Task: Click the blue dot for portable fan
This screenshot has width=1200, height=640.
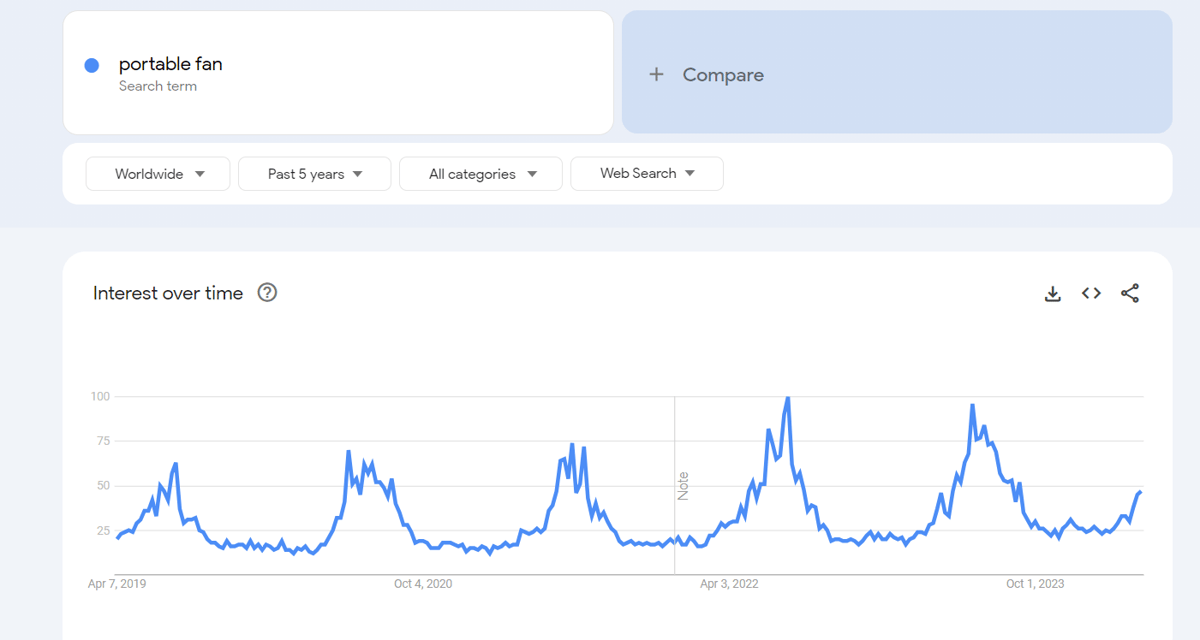Action: pos(92,65)
